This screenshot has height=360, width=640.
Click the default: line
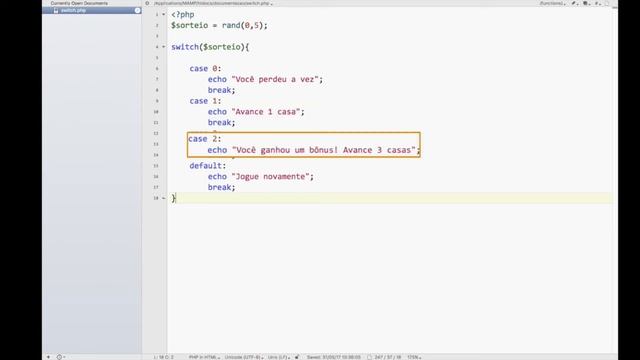207,166
